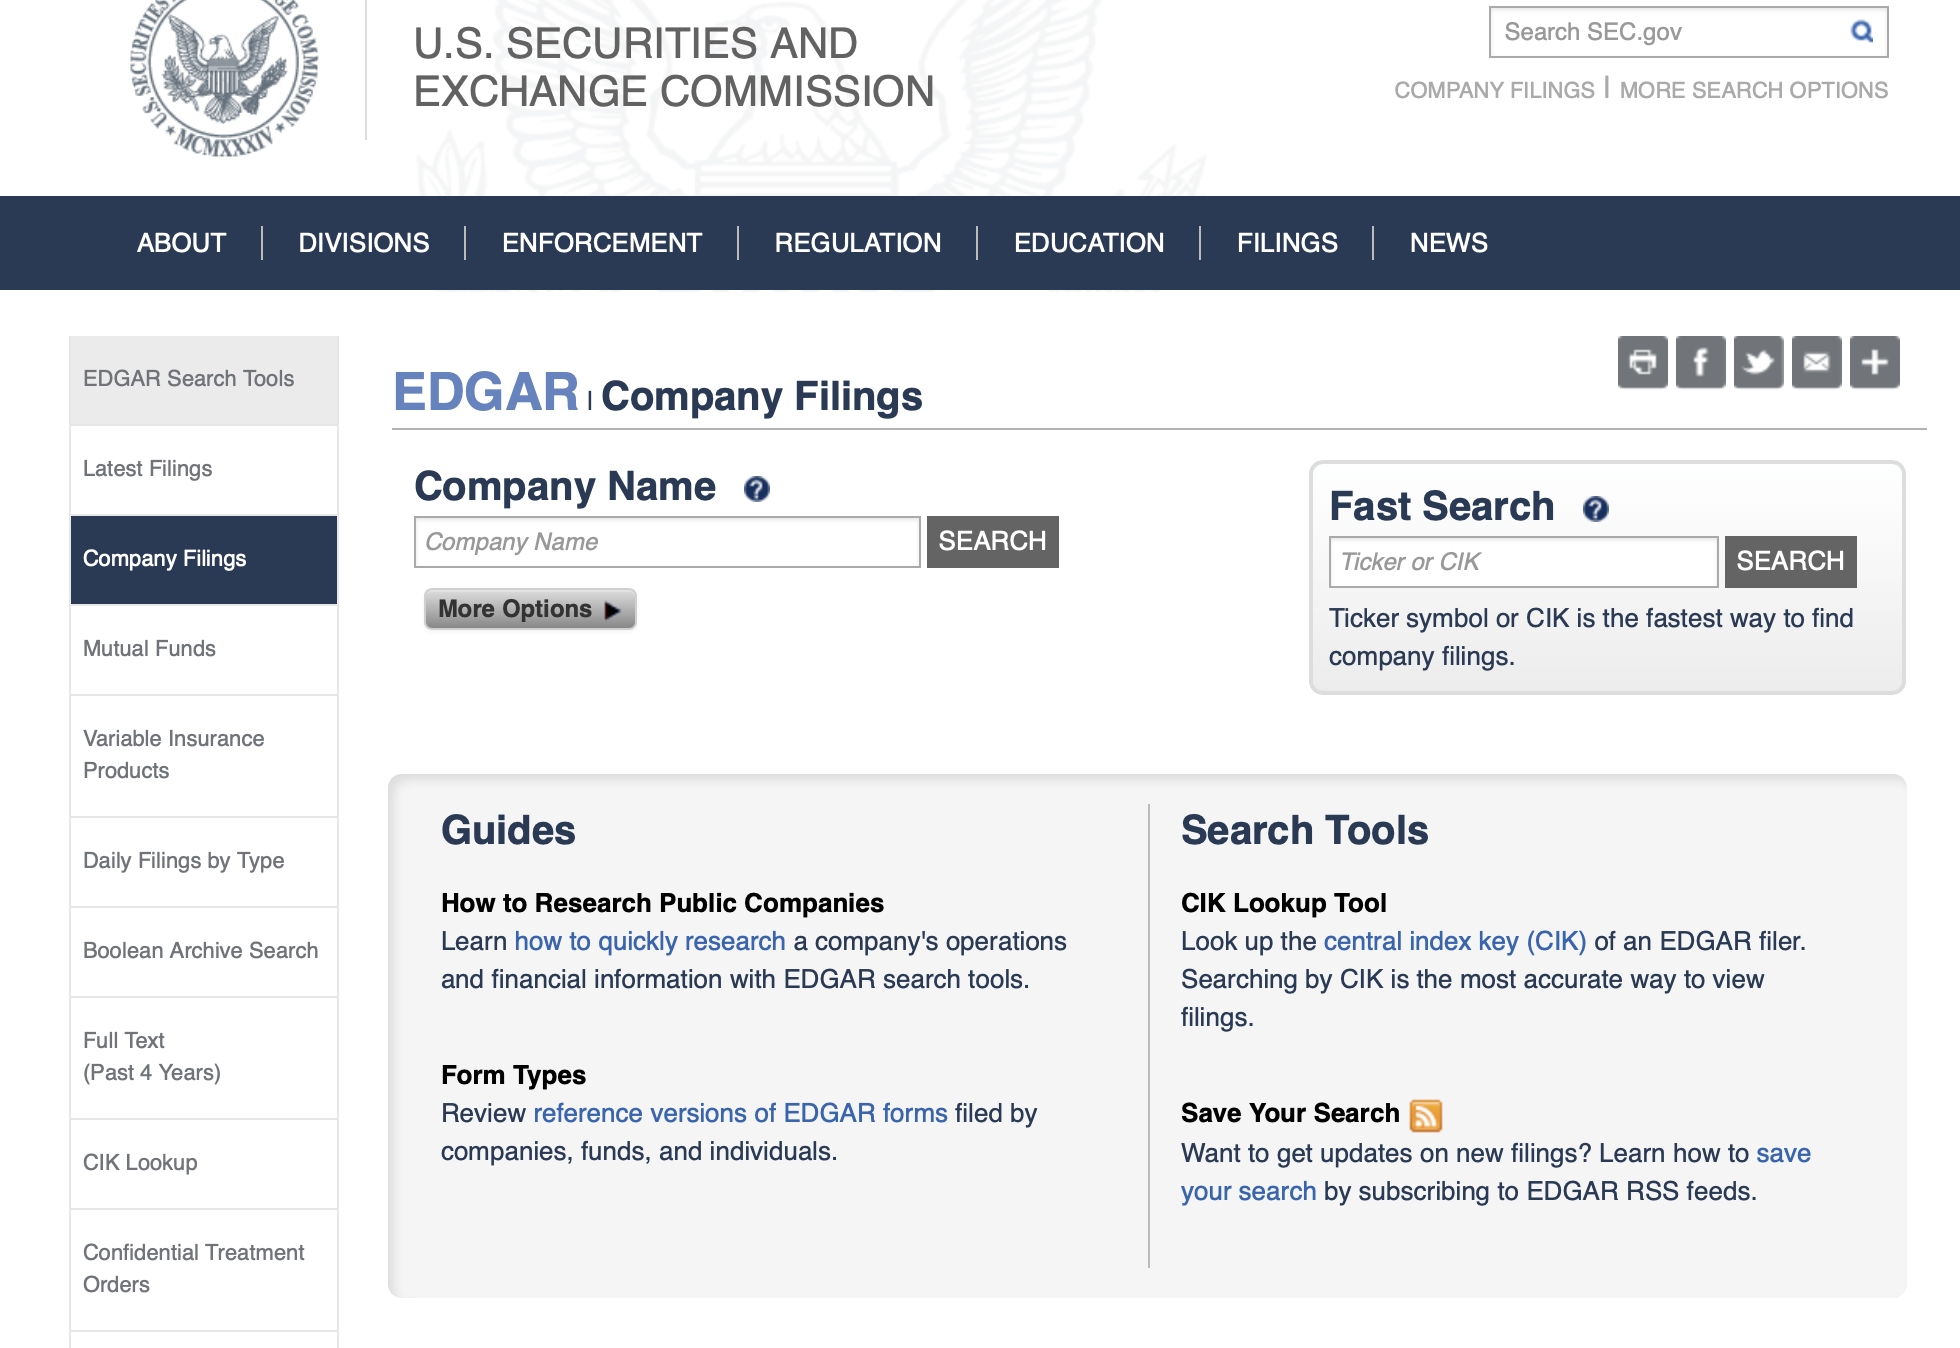
Task: Share page via Twitter bird icon
Action: click(1758, 362)
